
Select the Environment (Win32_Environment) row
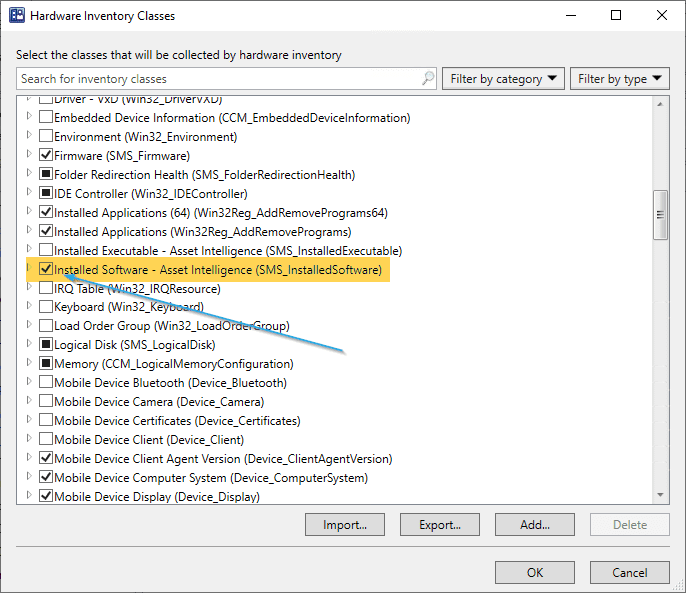tap(145, 137)
